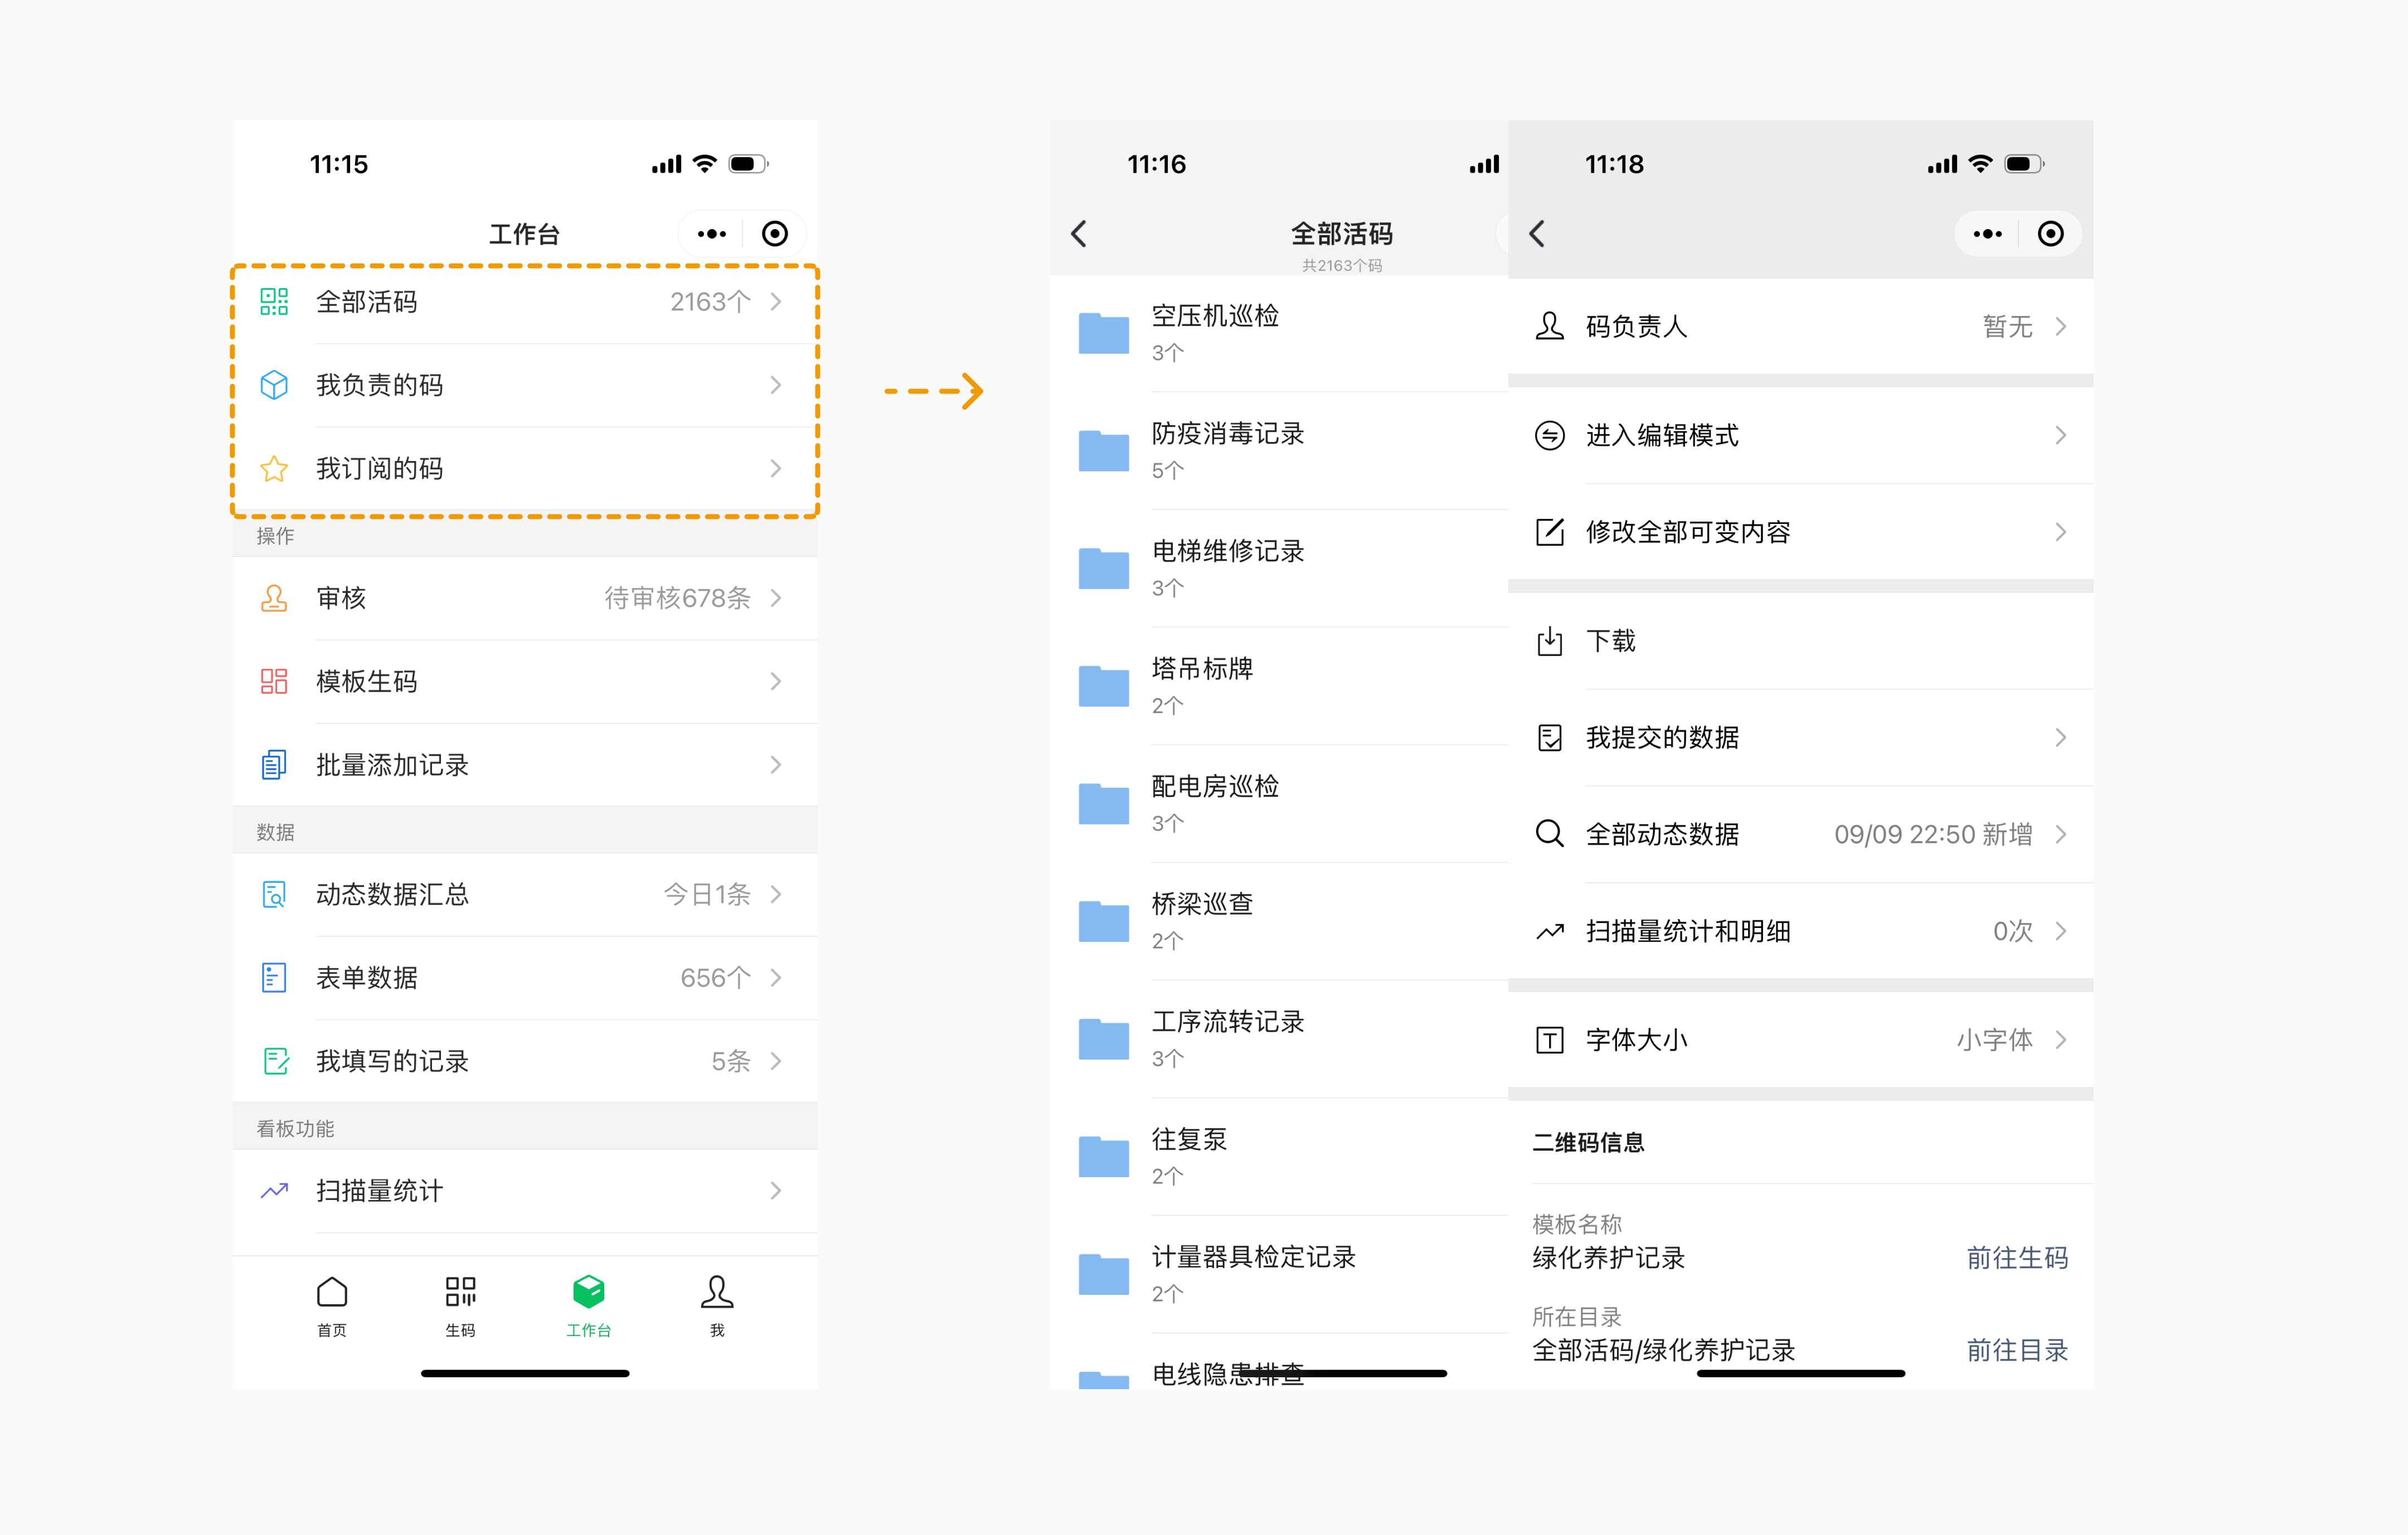The image size is (2408, 1535).
Task: Open the 扫描量统计和明细 row chevron
Action: coord(2061,932)
